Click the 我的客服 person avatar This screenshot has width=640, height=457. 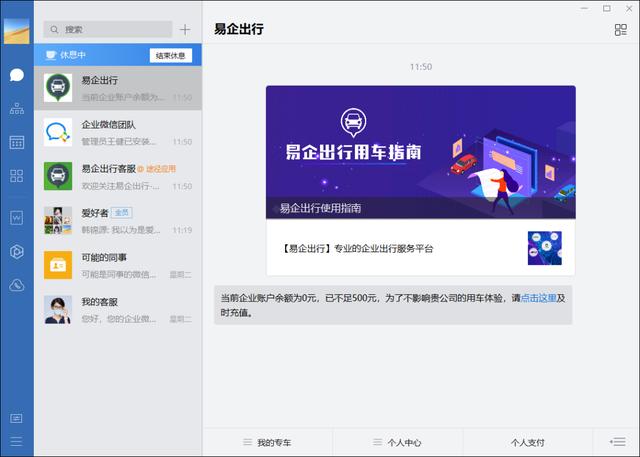coord(58,310)
